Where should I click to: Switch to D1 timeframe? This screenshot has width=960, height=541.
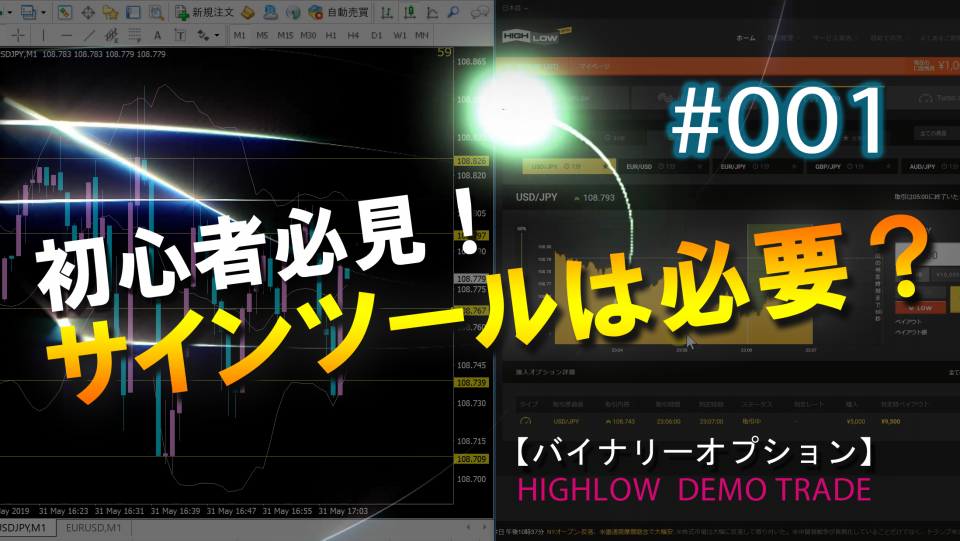coord(376,35)
